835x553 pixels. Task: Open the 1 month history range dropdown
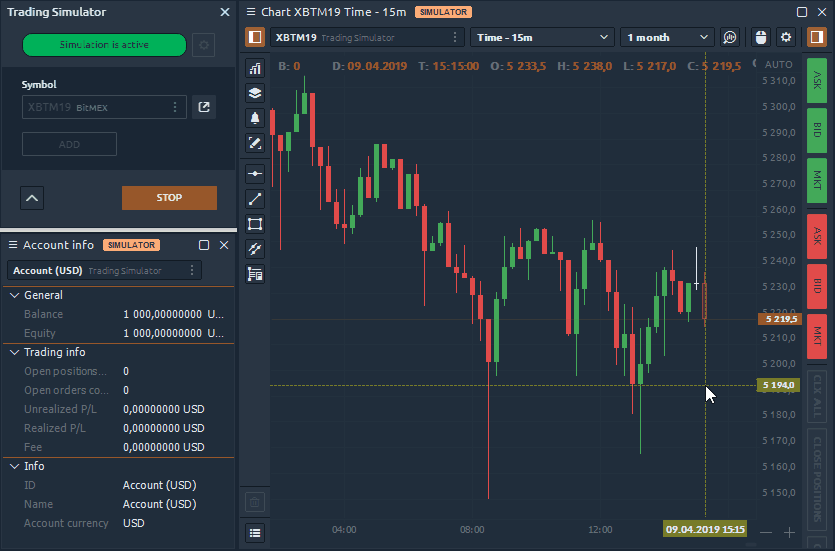pos(667,37)
